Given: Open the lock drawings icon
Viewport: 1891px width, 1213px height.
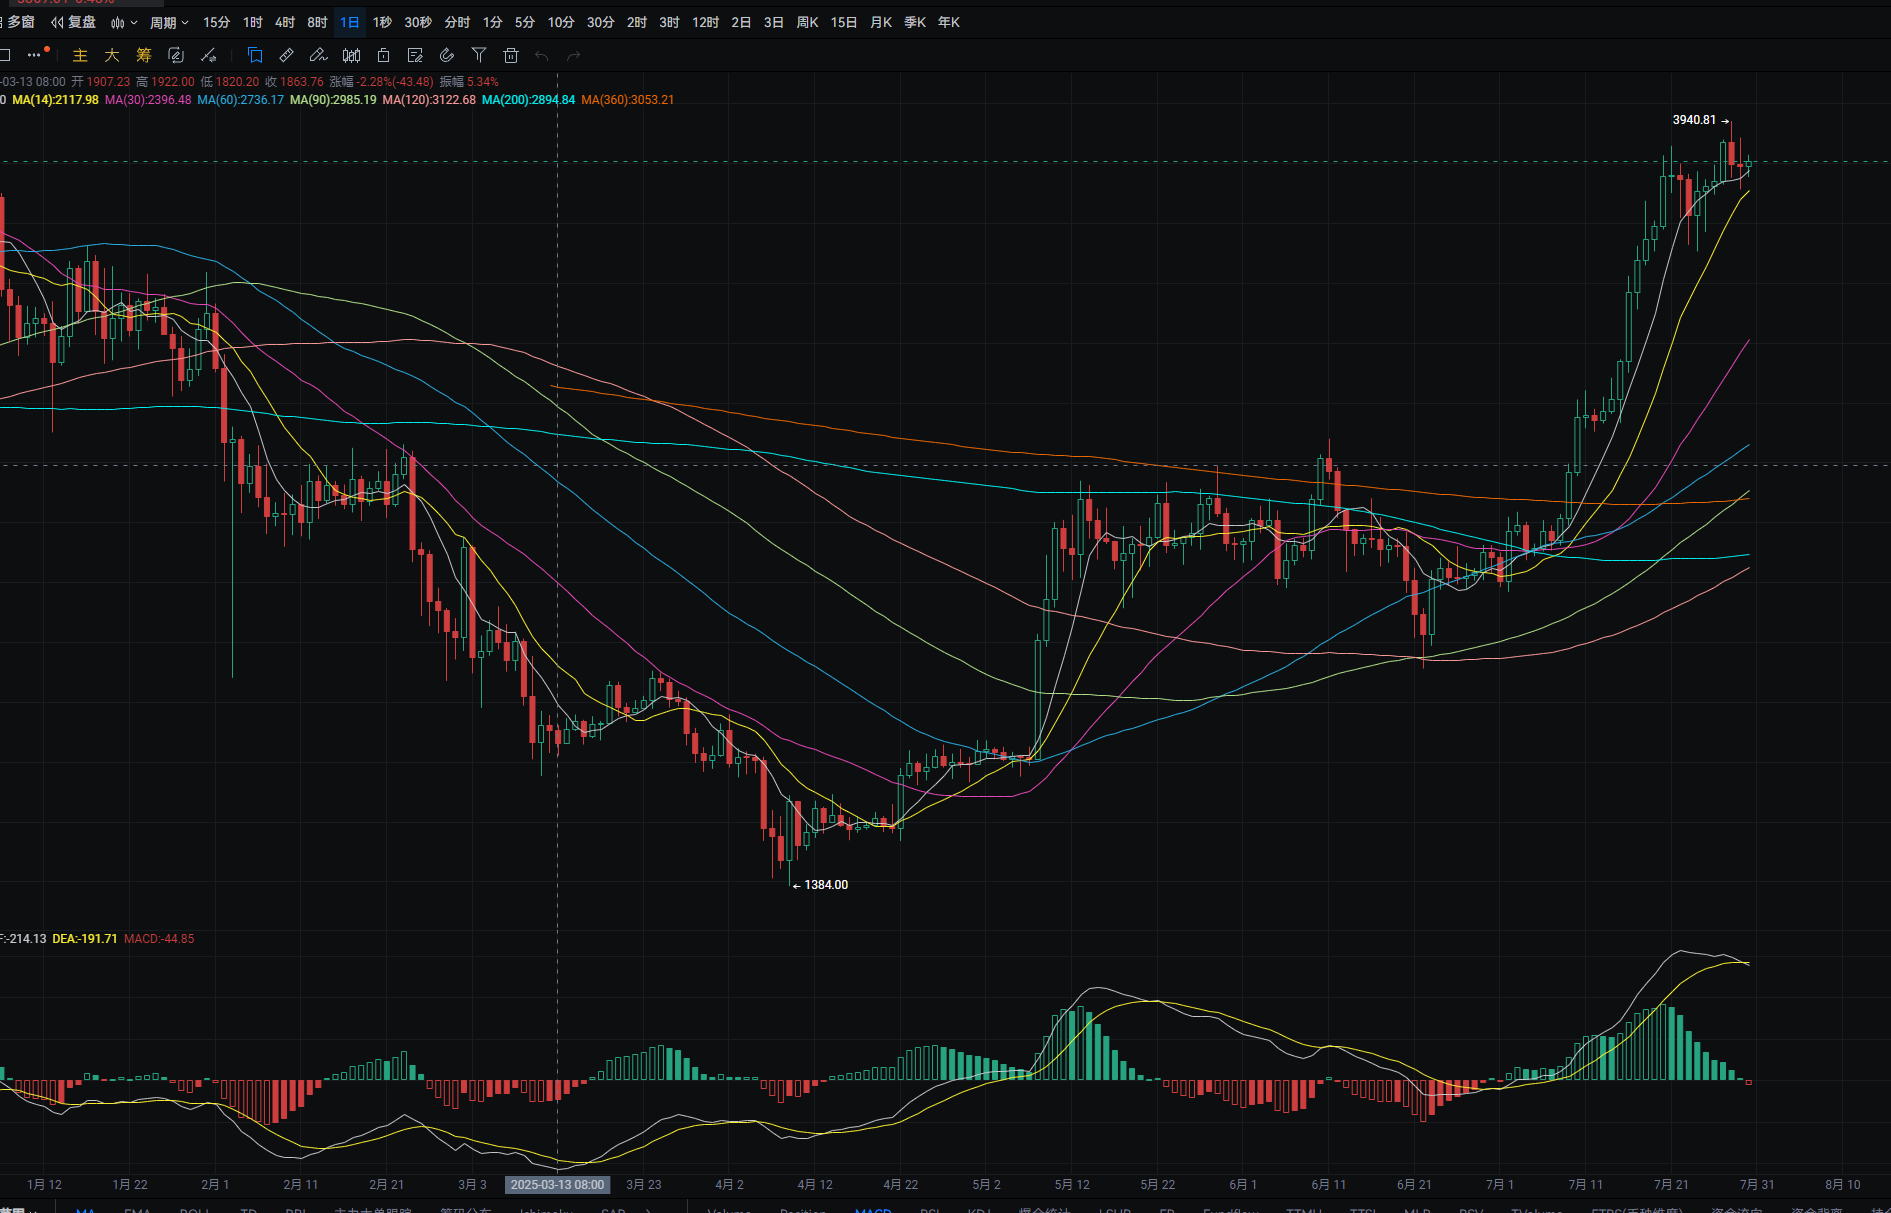Looking at the screenshot, I should (383, 55).
